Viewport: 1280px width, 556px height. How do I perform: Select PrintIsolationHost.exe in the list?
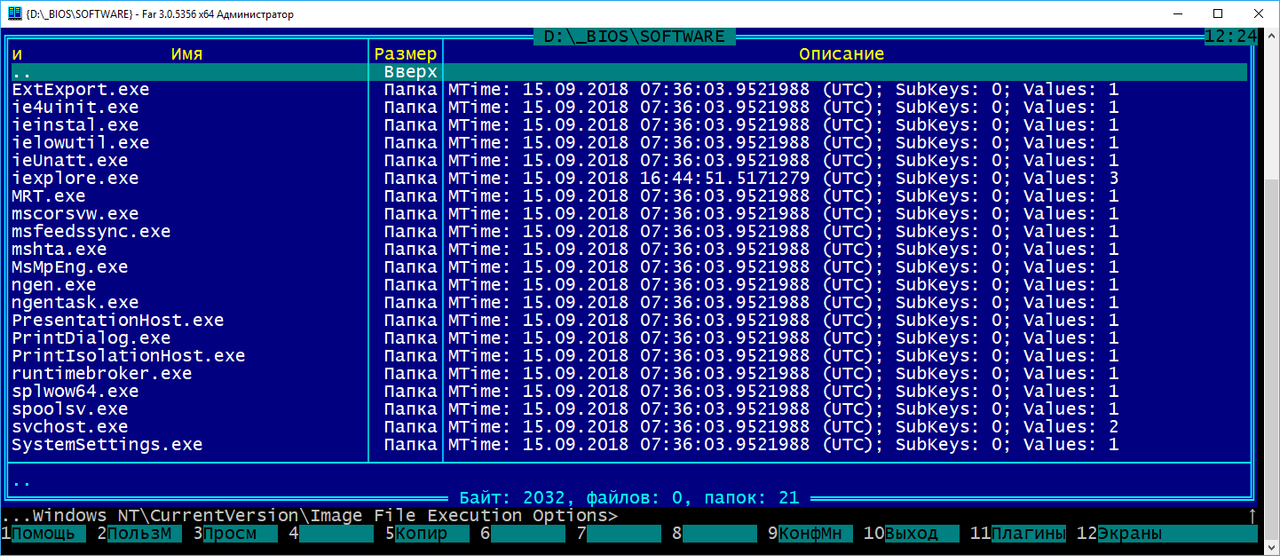(x=630, y=356)
